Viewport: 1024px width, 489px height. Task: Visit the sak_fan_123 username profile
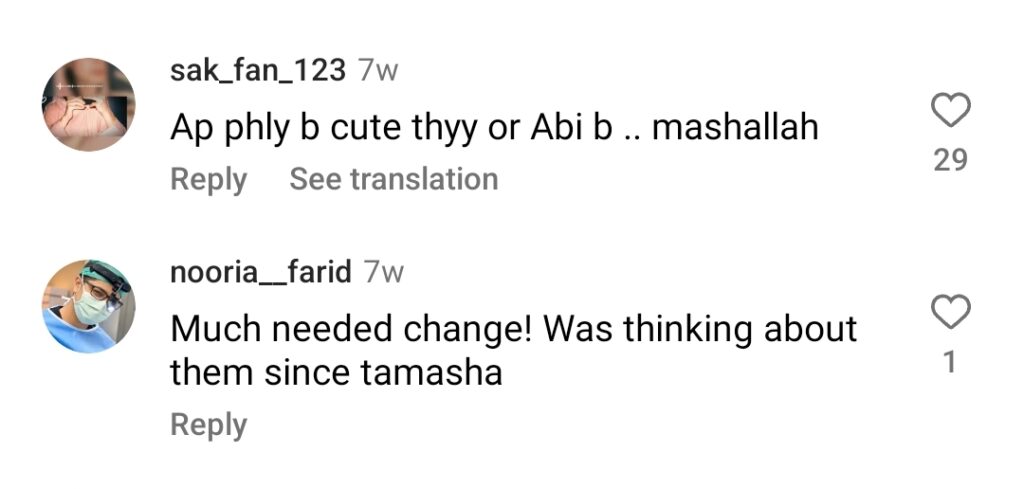click(x=258, y=71)
